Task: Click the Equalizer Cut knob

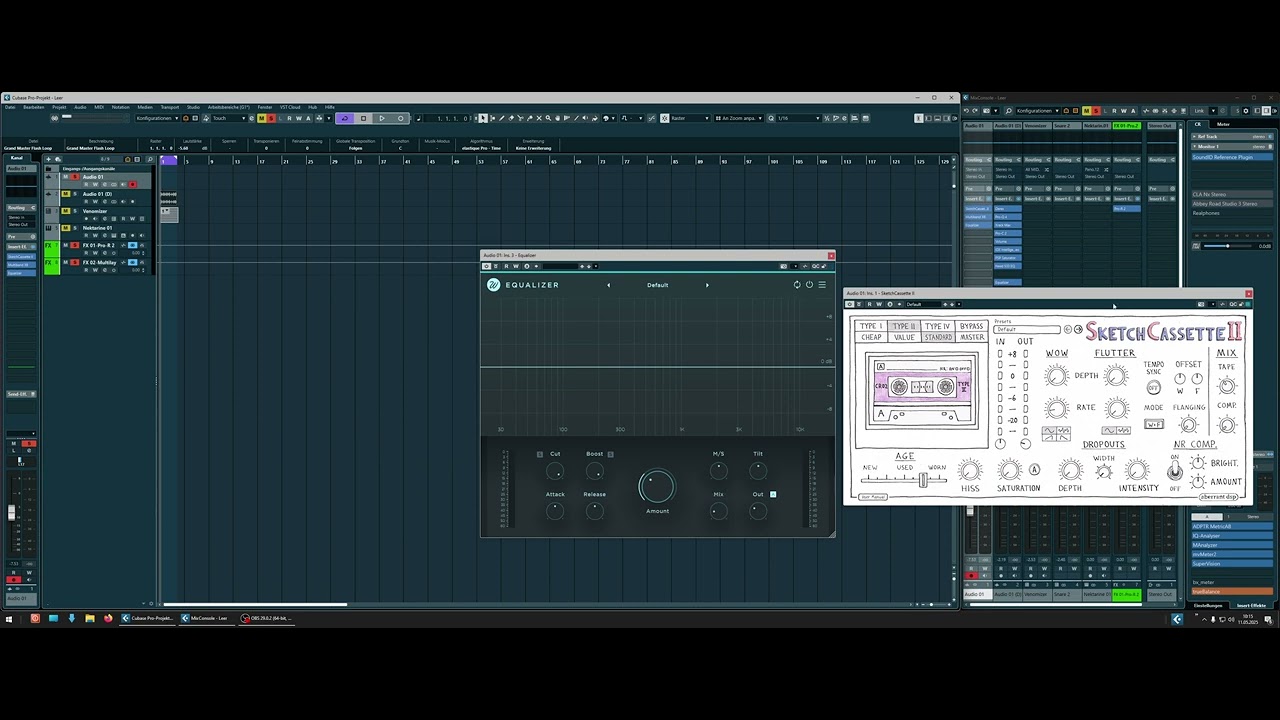Action: [555, 470]
